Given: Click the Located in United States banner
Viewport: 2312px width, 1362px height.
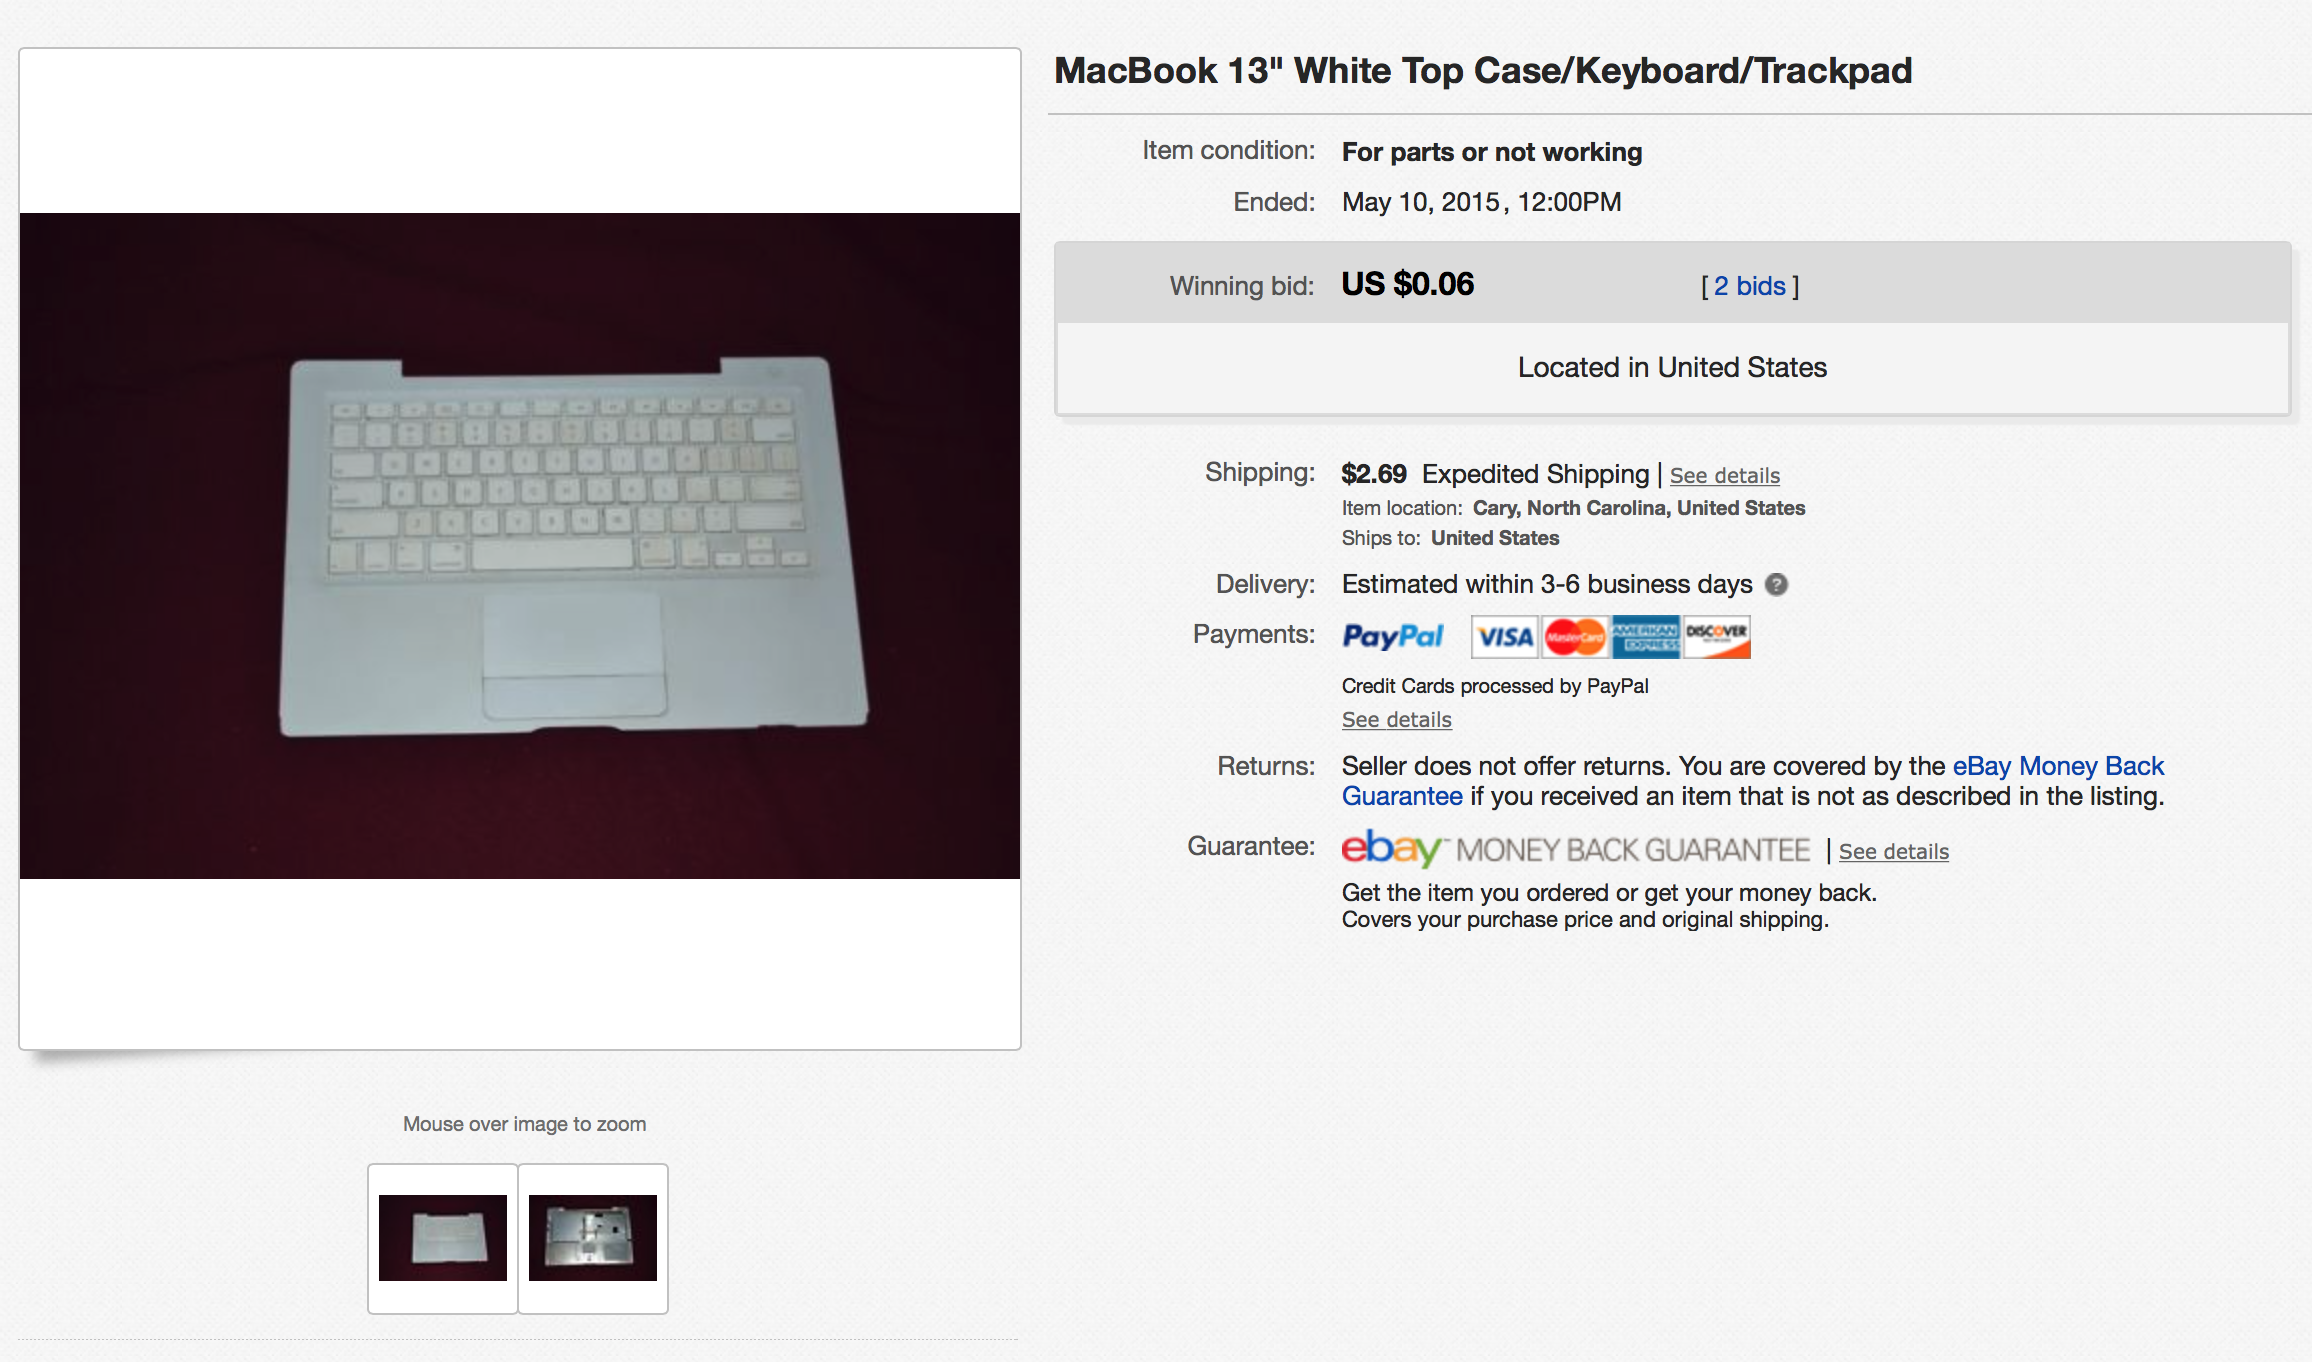Looking at the screenshot, I should [1672, 368].
